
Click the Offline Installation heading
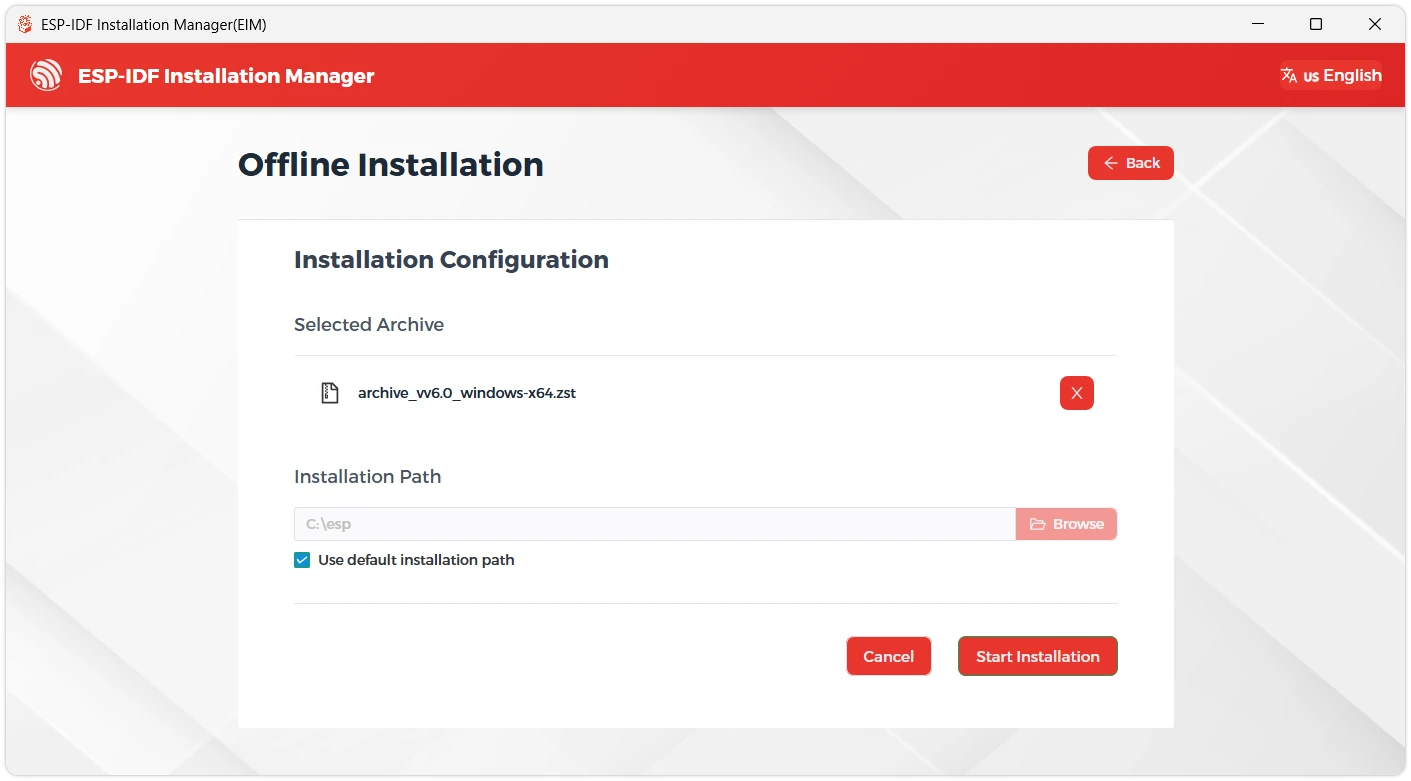[x=391, y=164]
